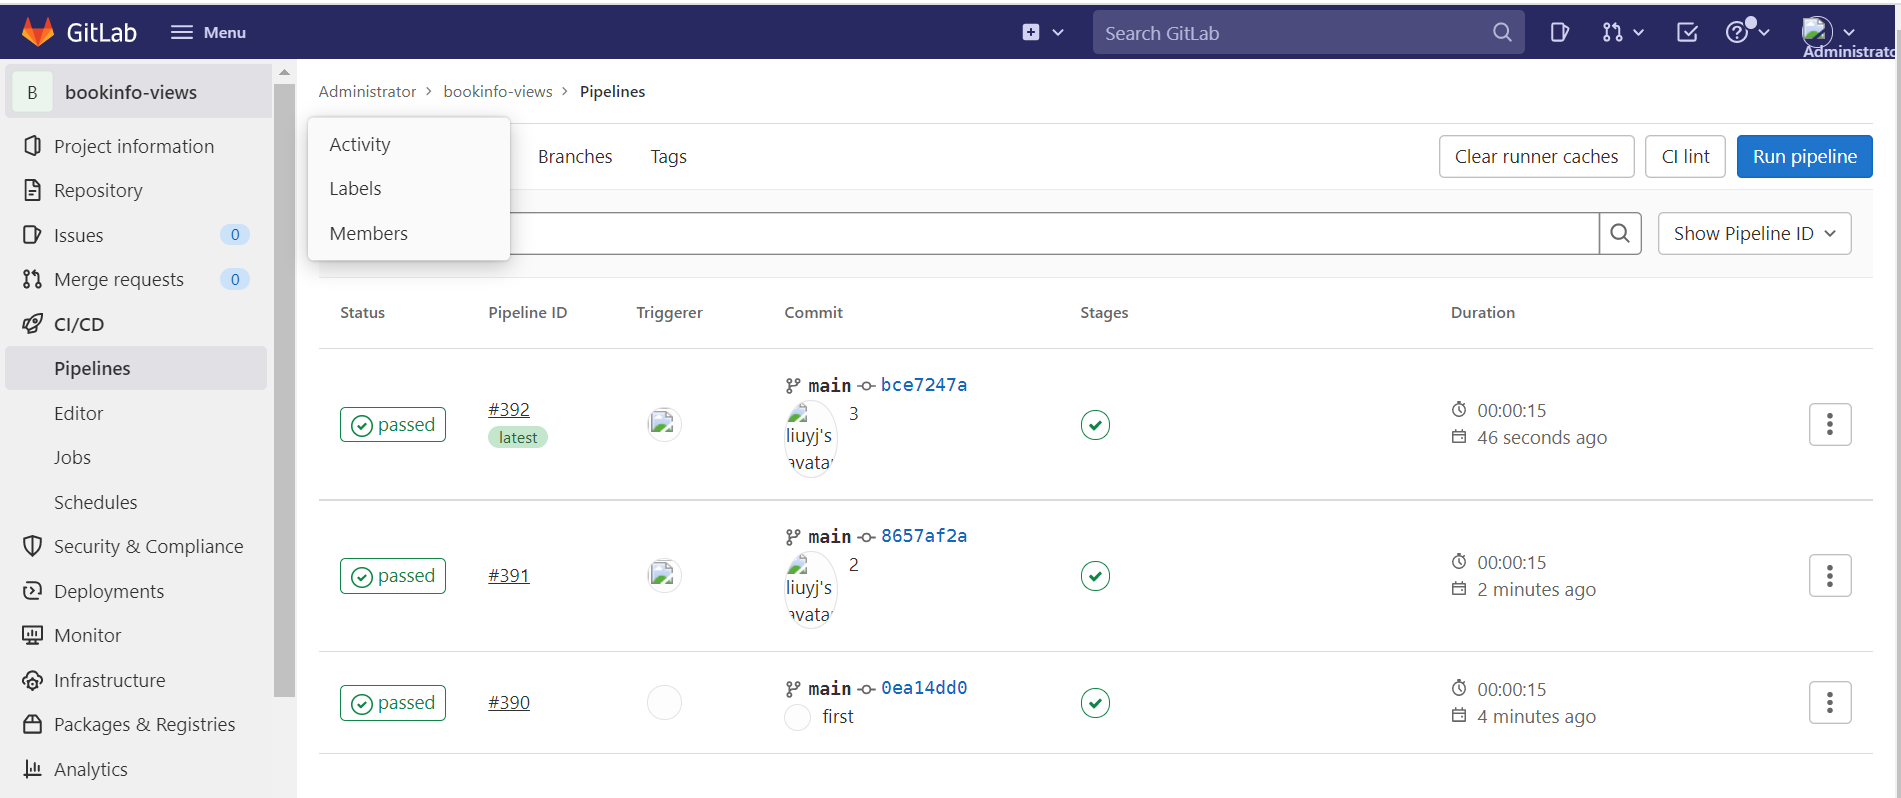
Task: Switch to the Branches tab
Action: [x=575, y=156]
